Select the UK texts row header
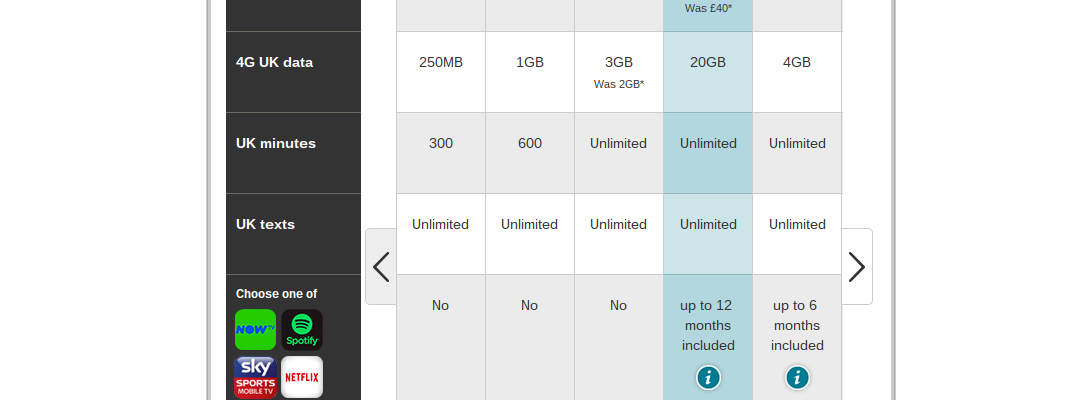 pos(294,234)
